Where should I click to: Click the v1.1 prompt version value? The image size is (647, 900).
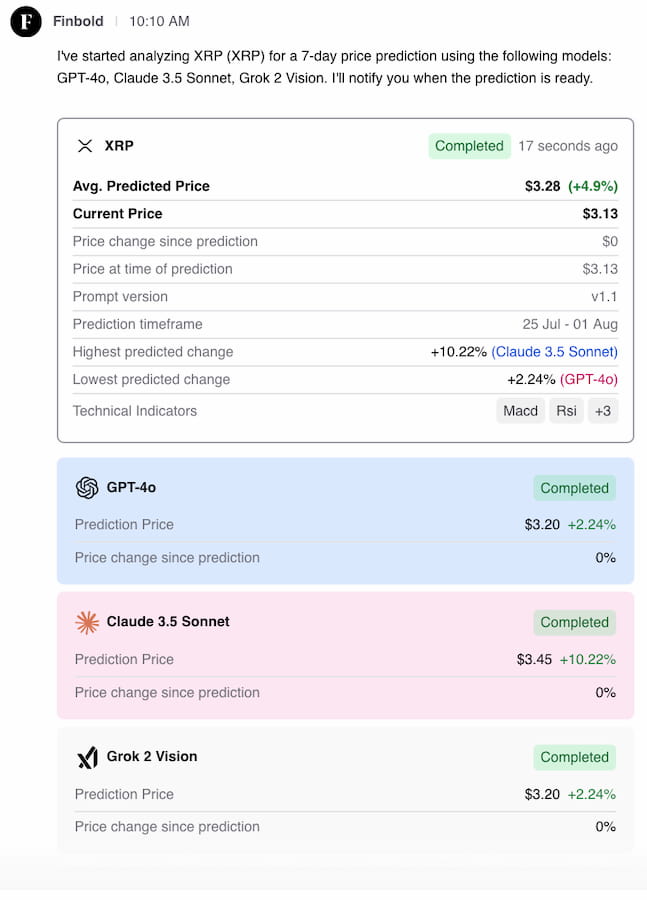(604, 297)
